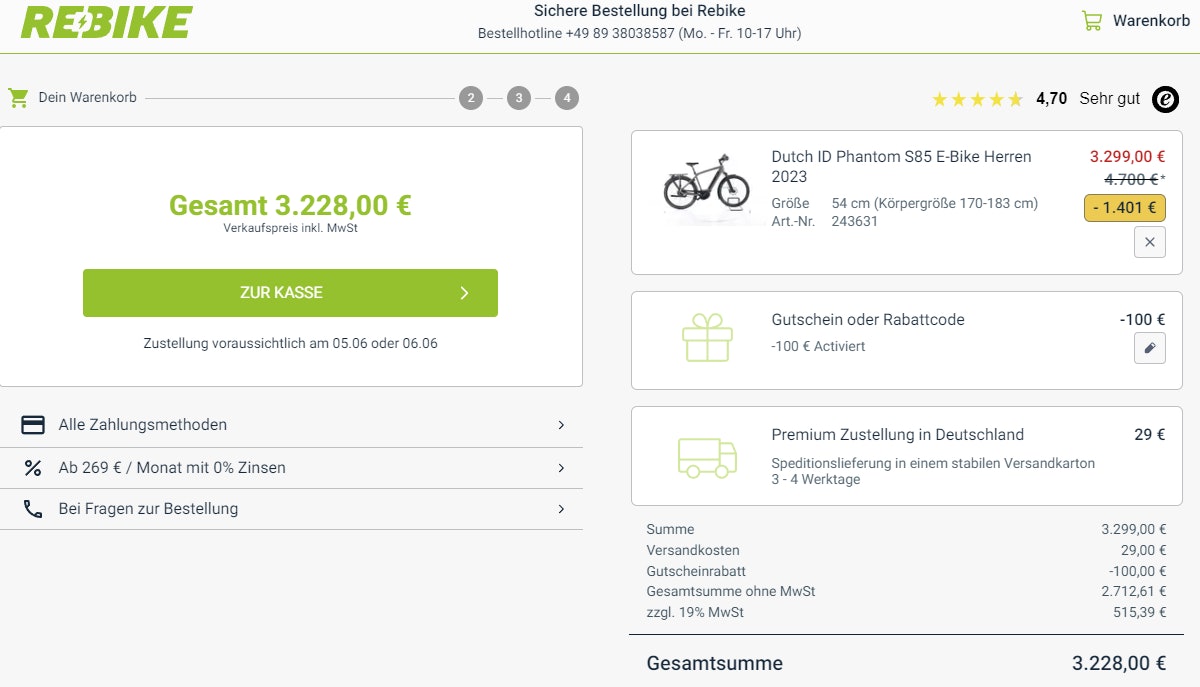Click the cart icon beside Dein Warenkorb
Viewport: 1200px width, 687px height.
(x=17, y=97)
